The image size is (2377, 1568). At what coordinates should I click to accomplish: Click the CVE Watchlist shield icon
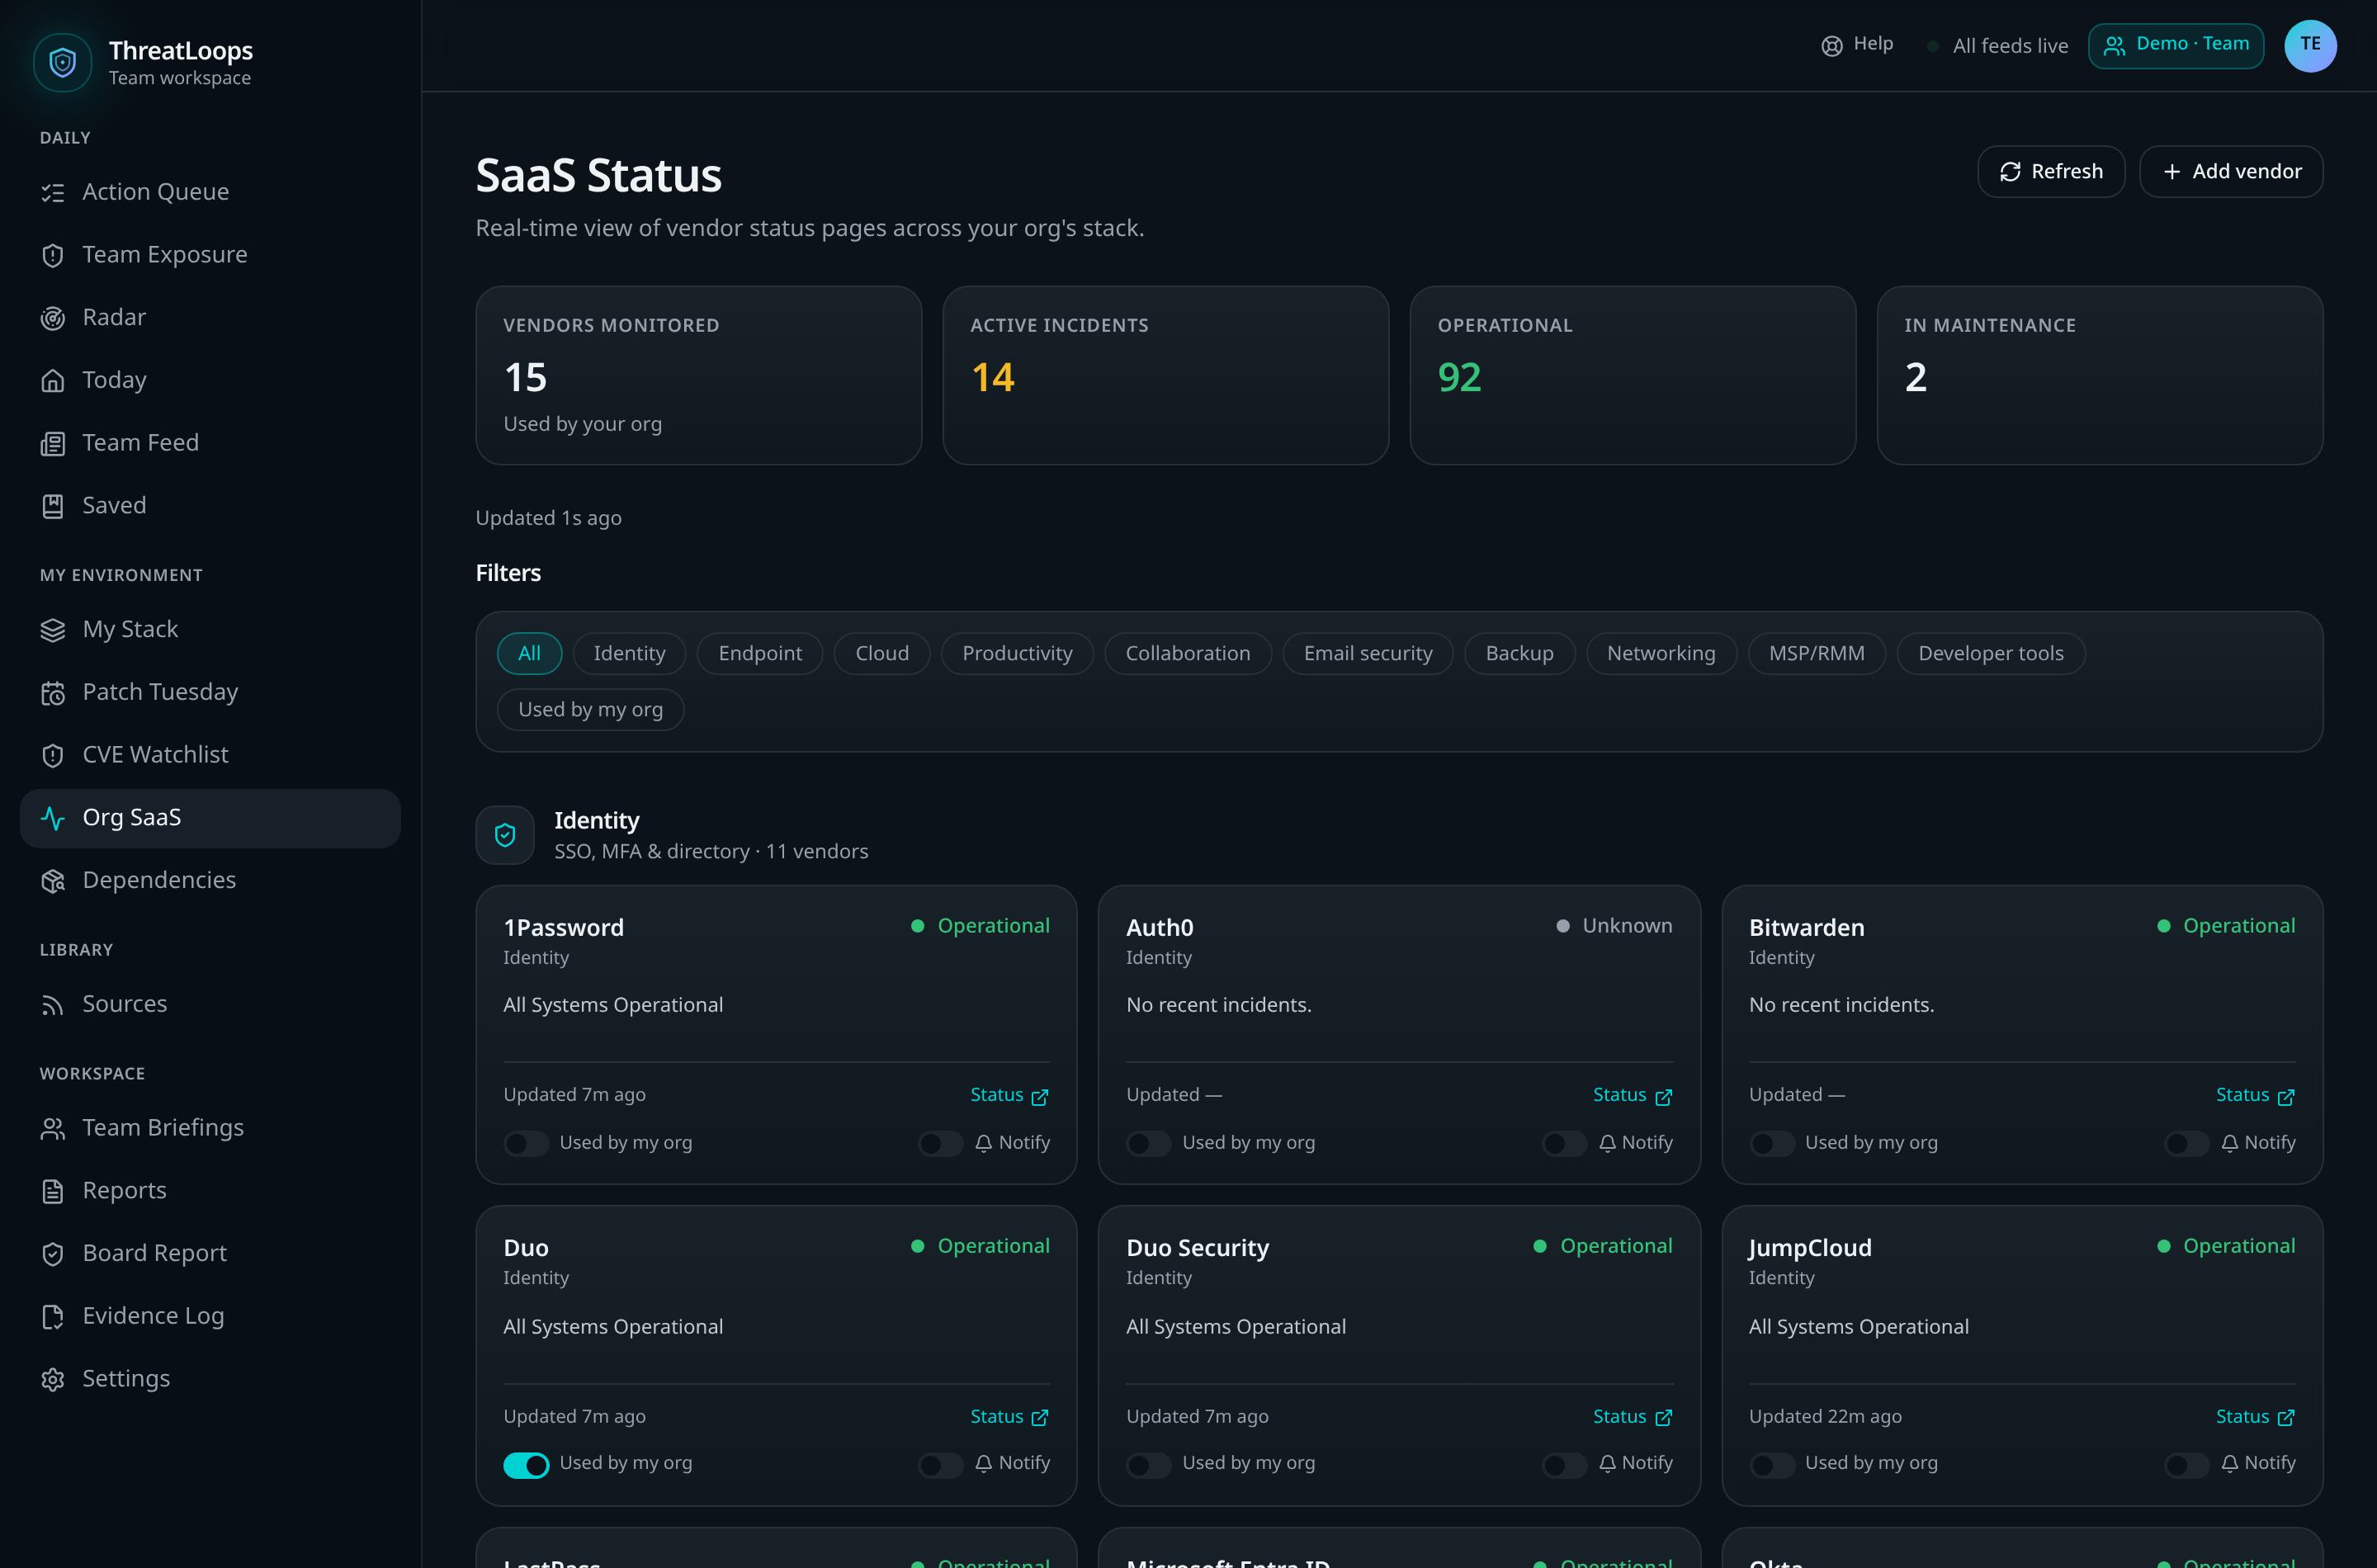coord(53,756)
